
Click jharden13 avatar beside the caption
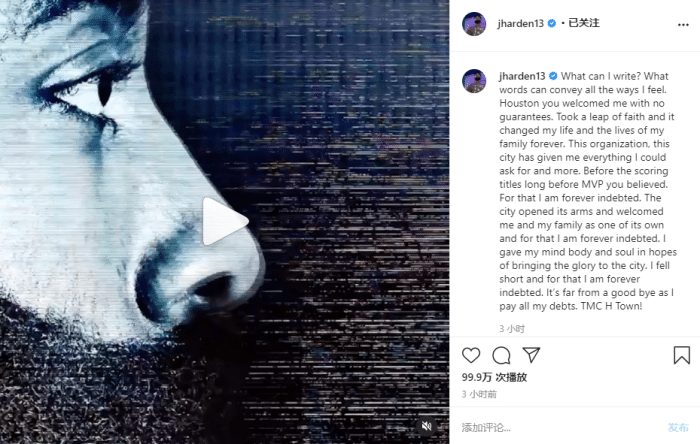[474, 81]
